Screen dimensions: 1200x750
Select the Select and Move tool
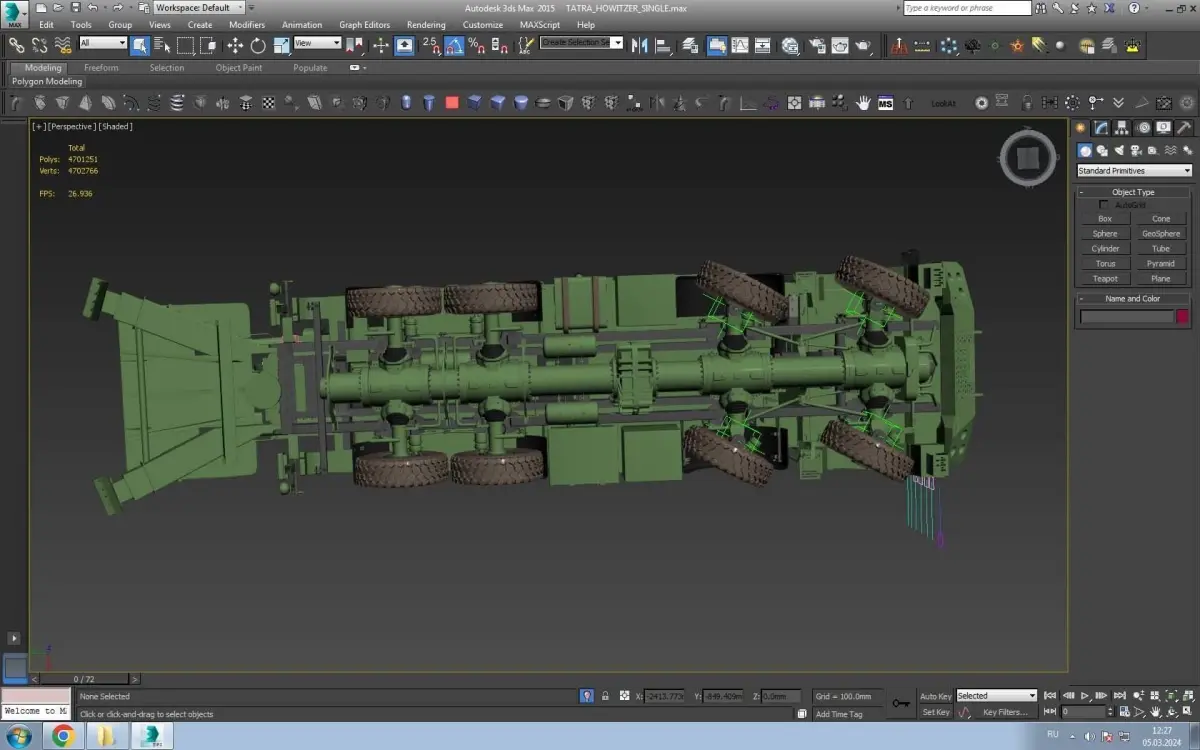pos(235,45)
